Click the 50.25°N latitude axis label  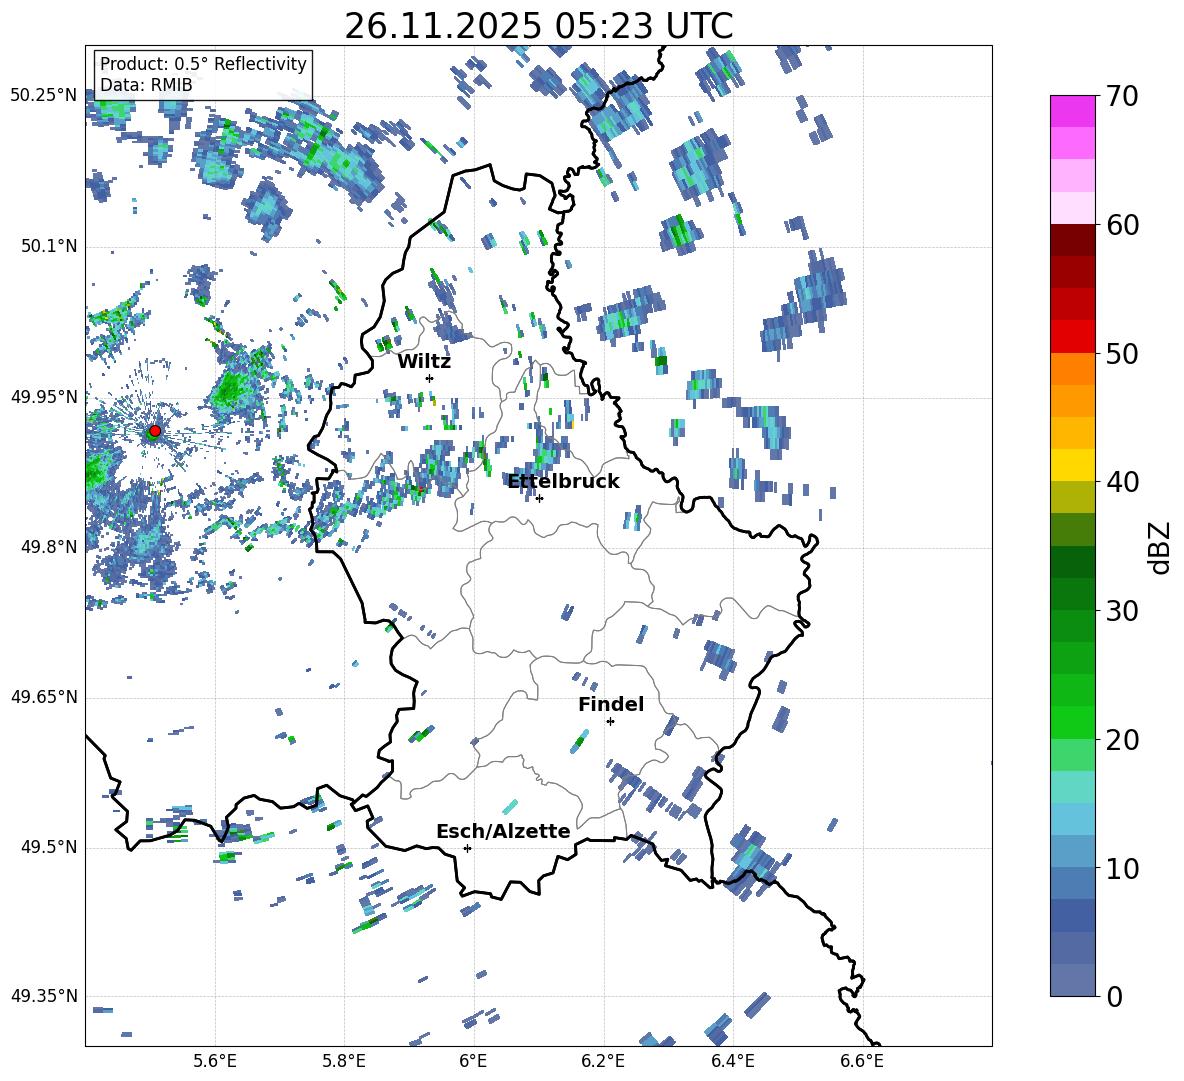click(x=45, y=96)
